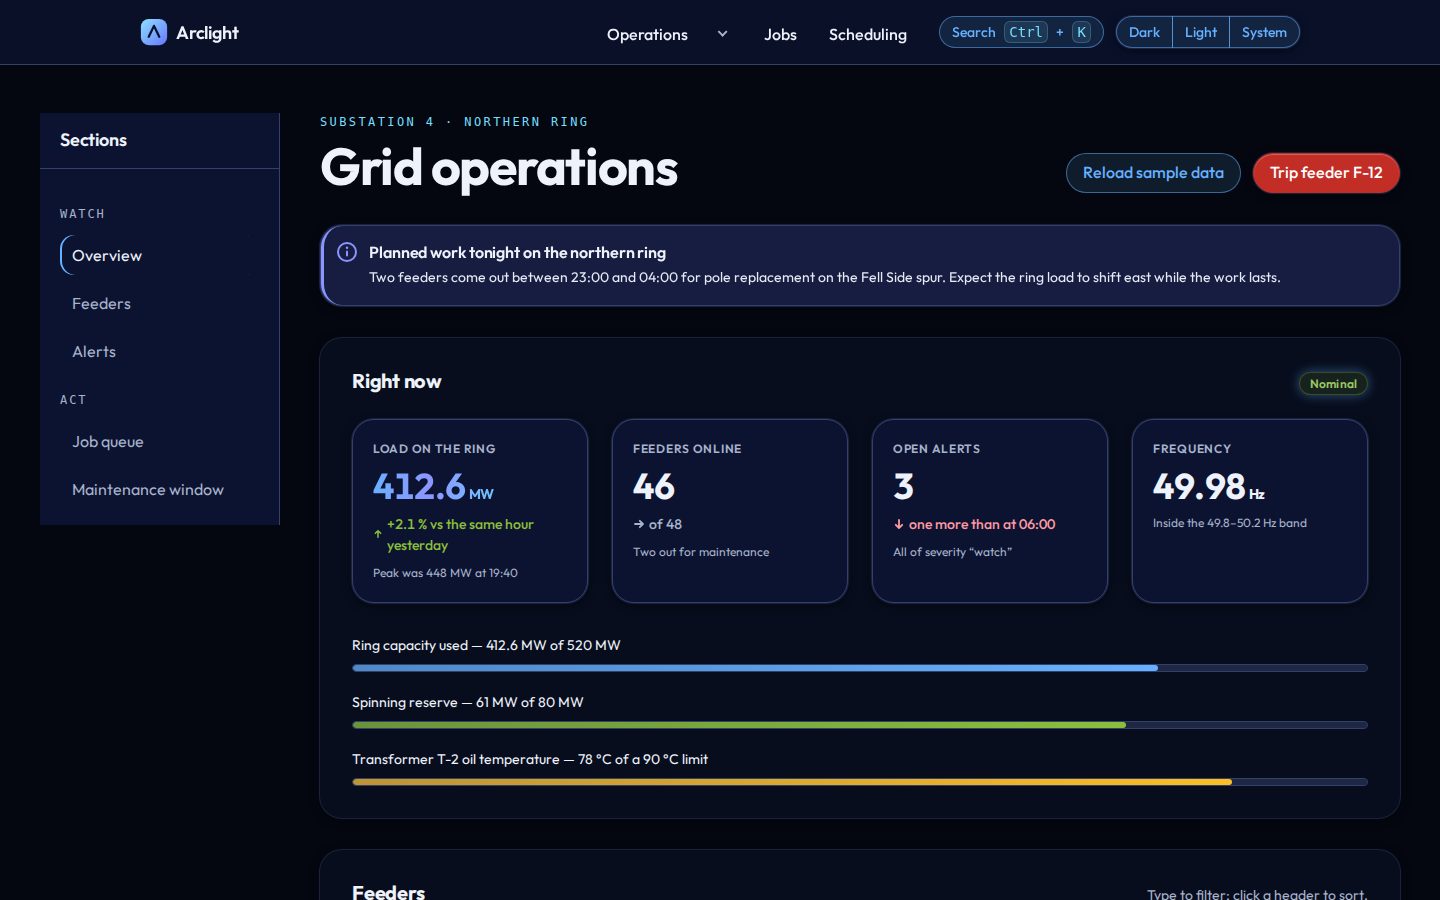Viewport: 1440px width, 900px height.
Task: Click the 'Sections' sidebar heading
Action: (93, 140)
